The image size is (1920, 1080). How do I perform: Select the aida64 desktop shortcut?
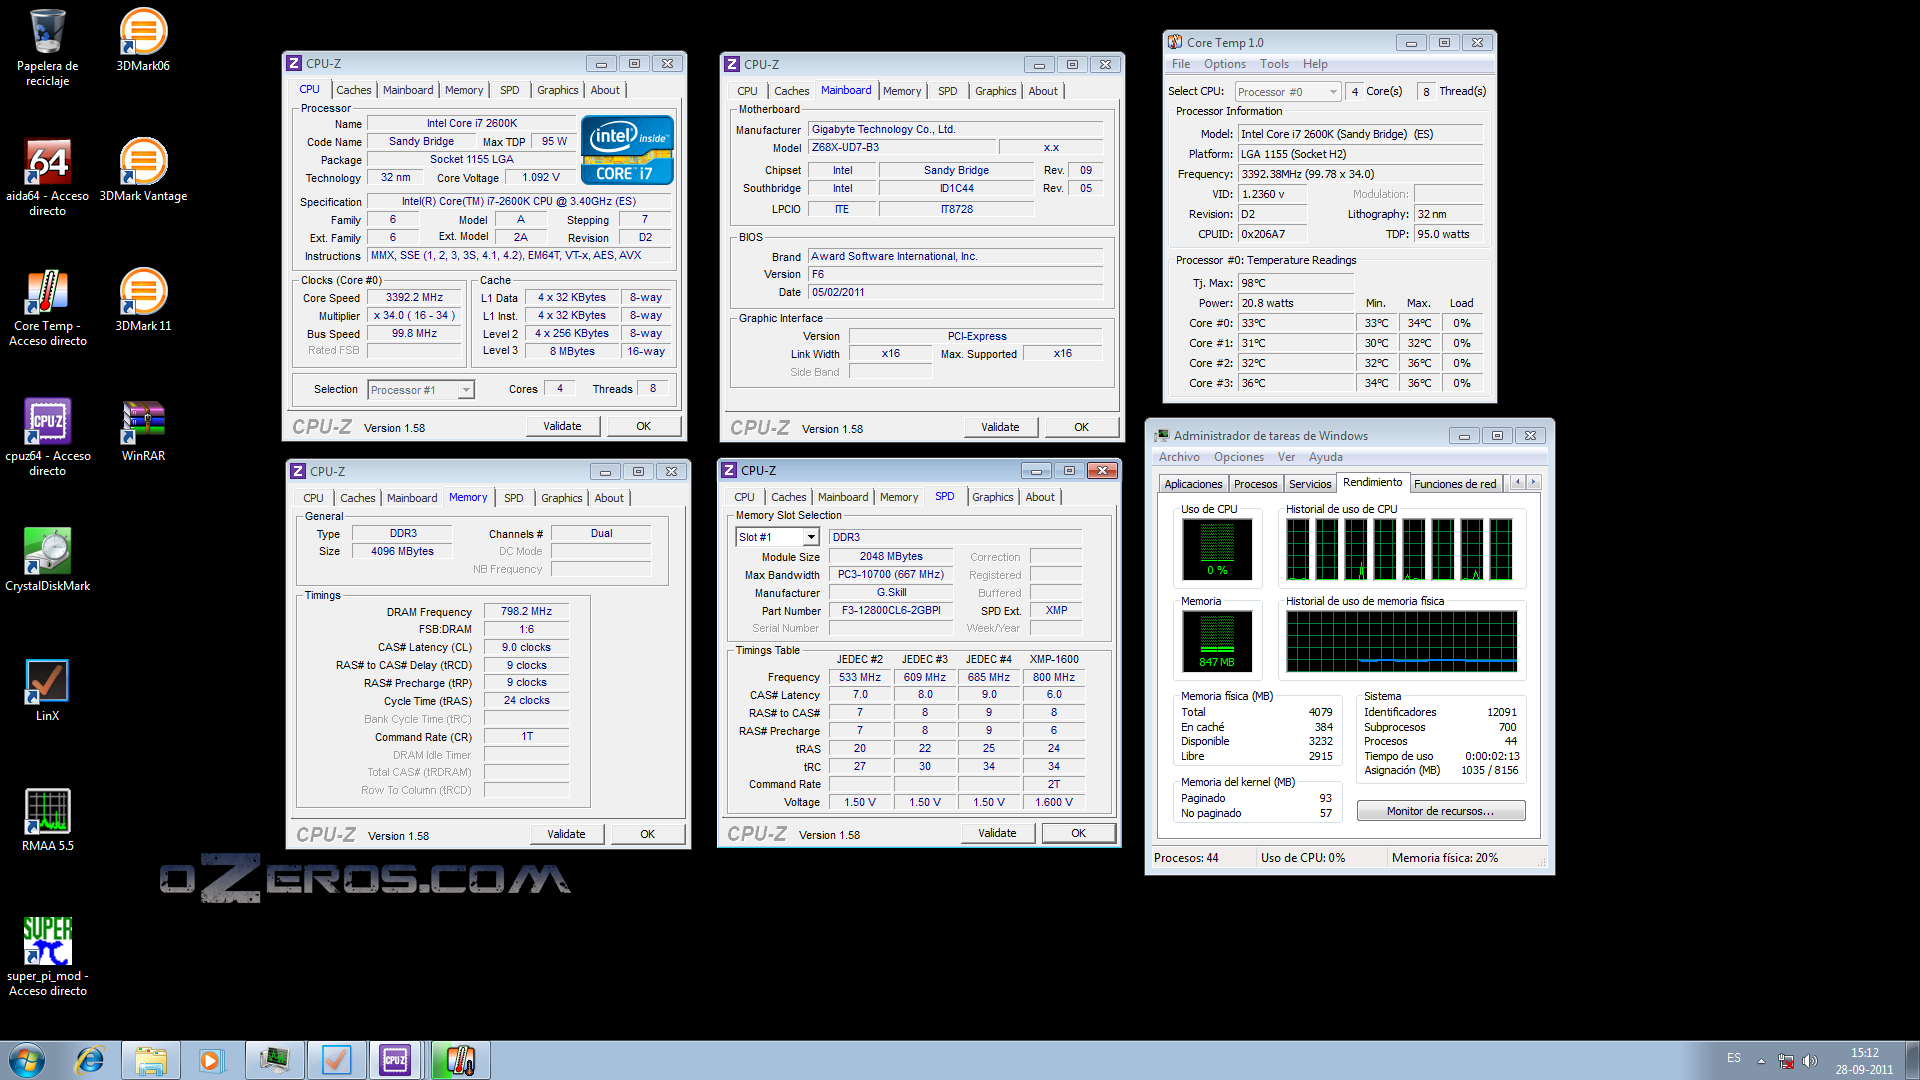point(47,177)
